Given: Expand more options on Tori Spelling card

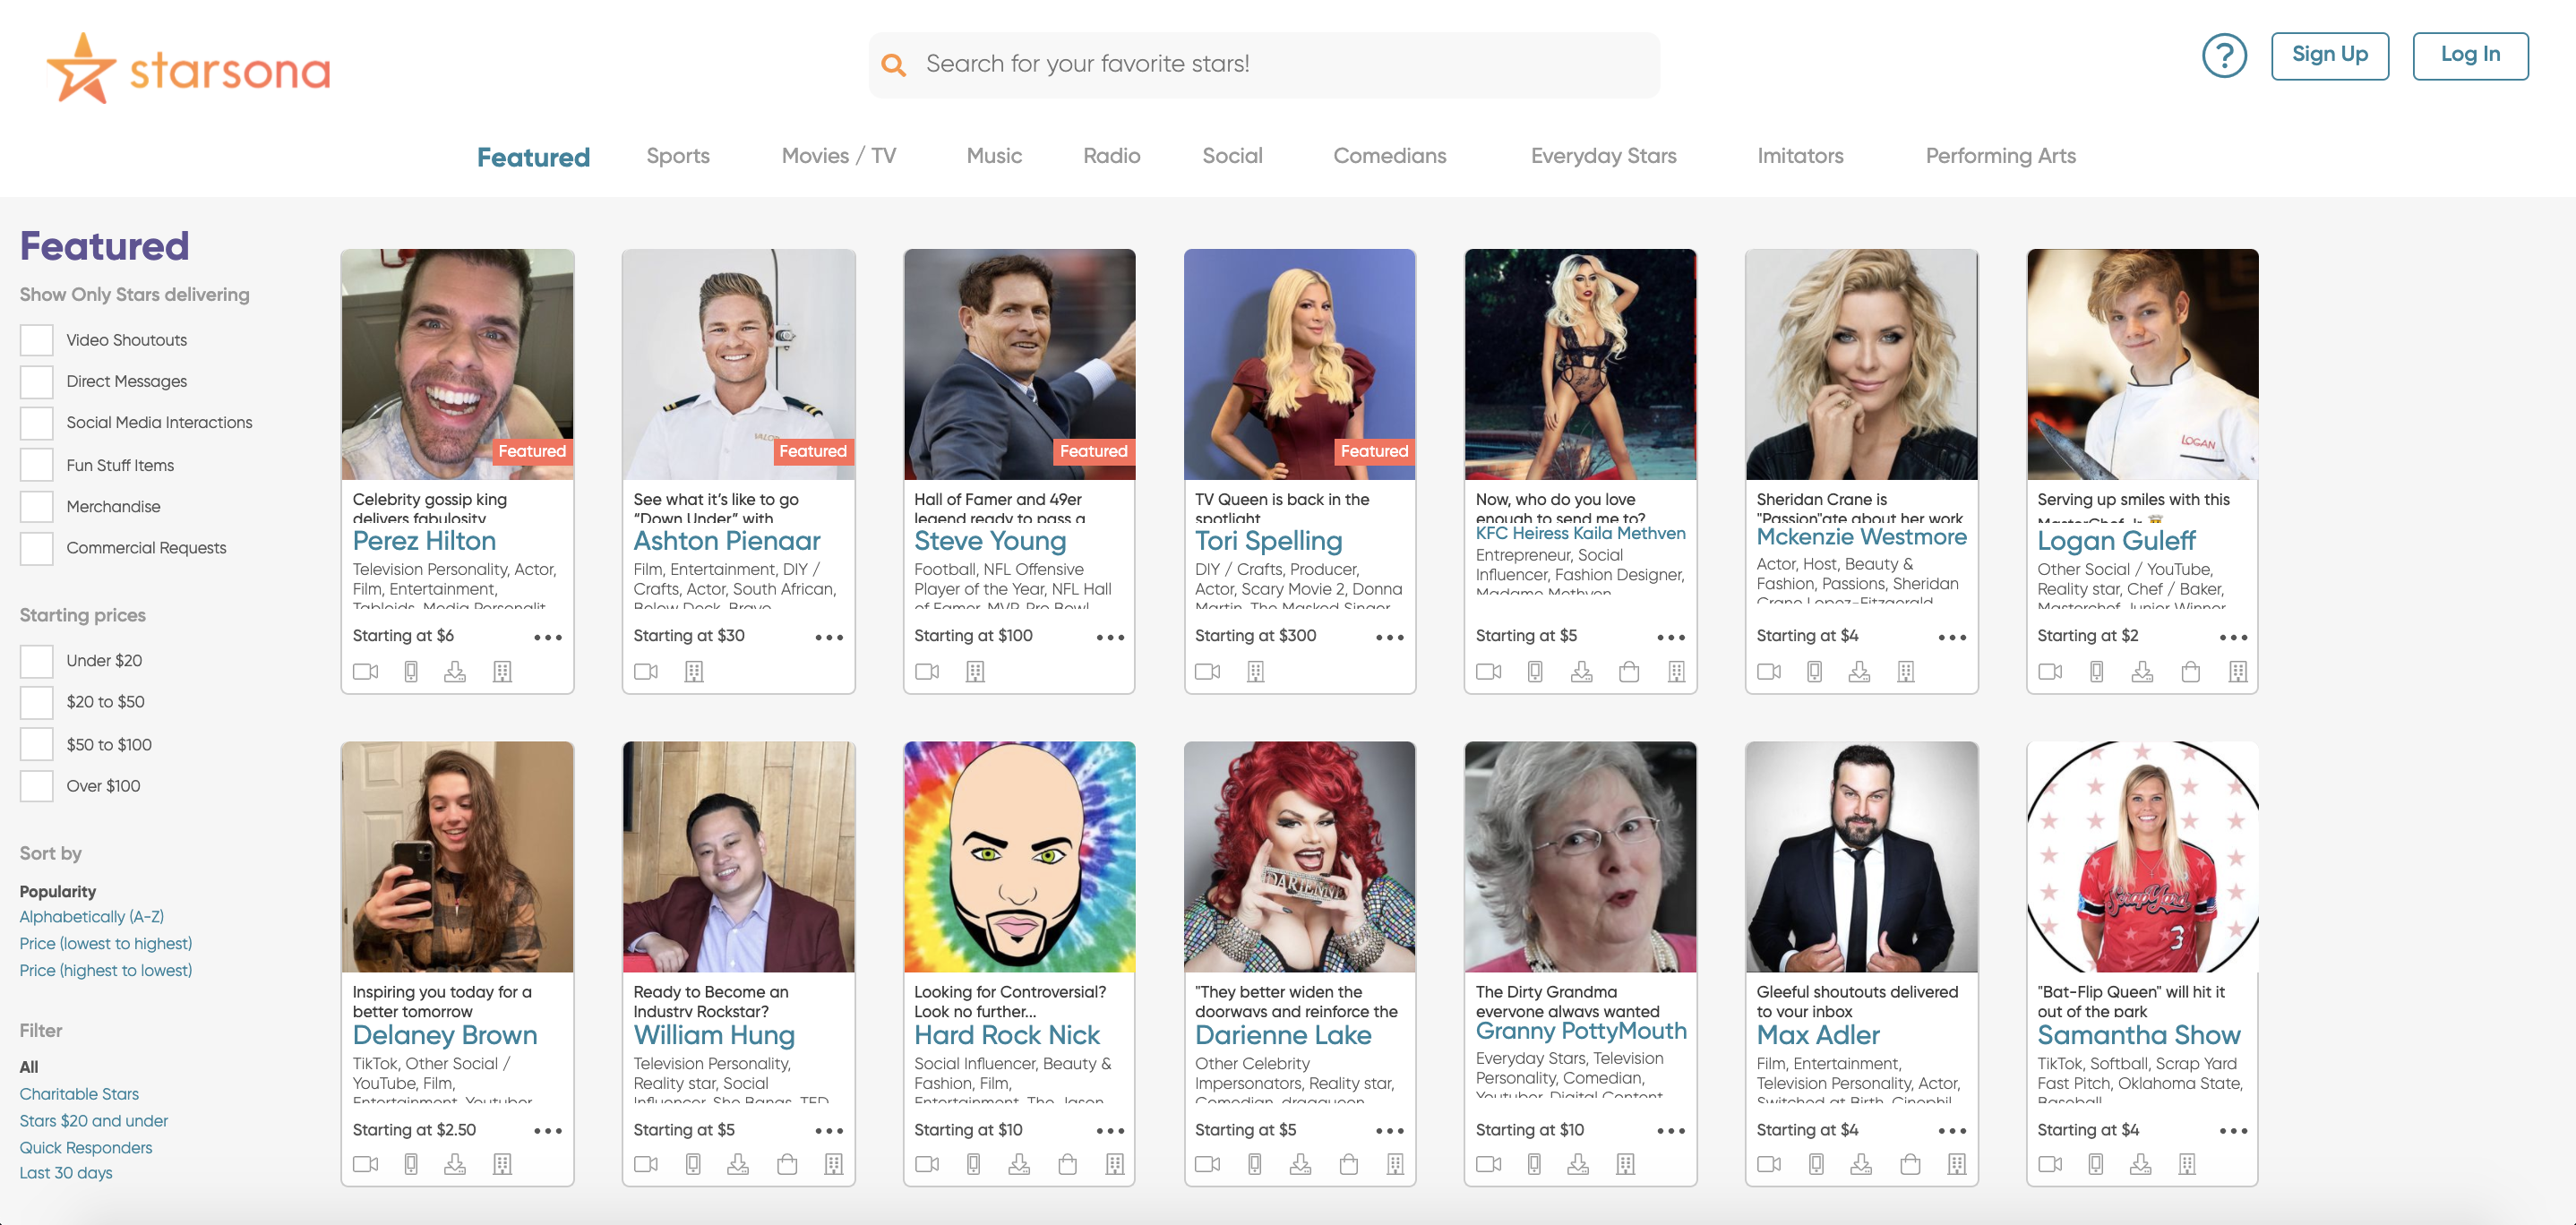Looking at the screenshot, I should coord(1389,637).
